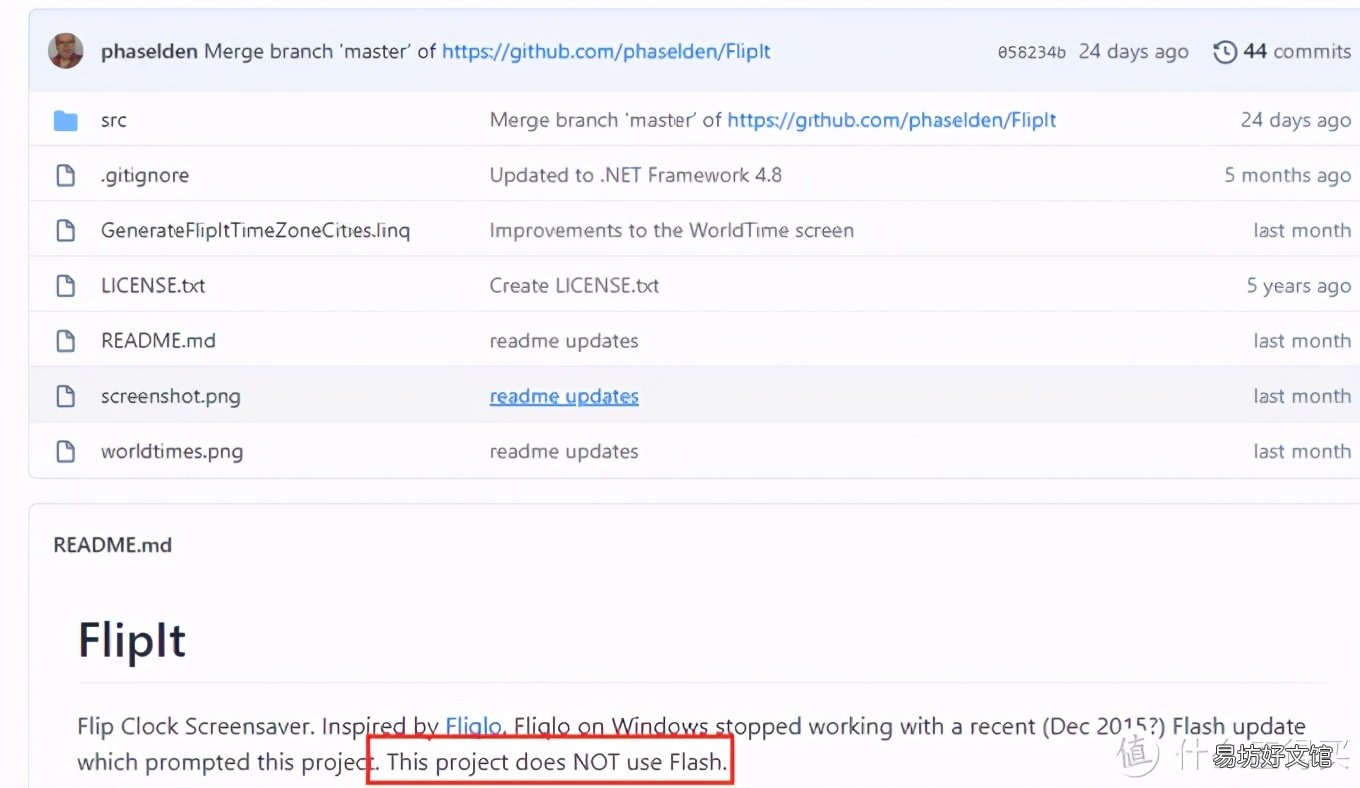Click the LICENSE.txt file icon

pos(66,286)
